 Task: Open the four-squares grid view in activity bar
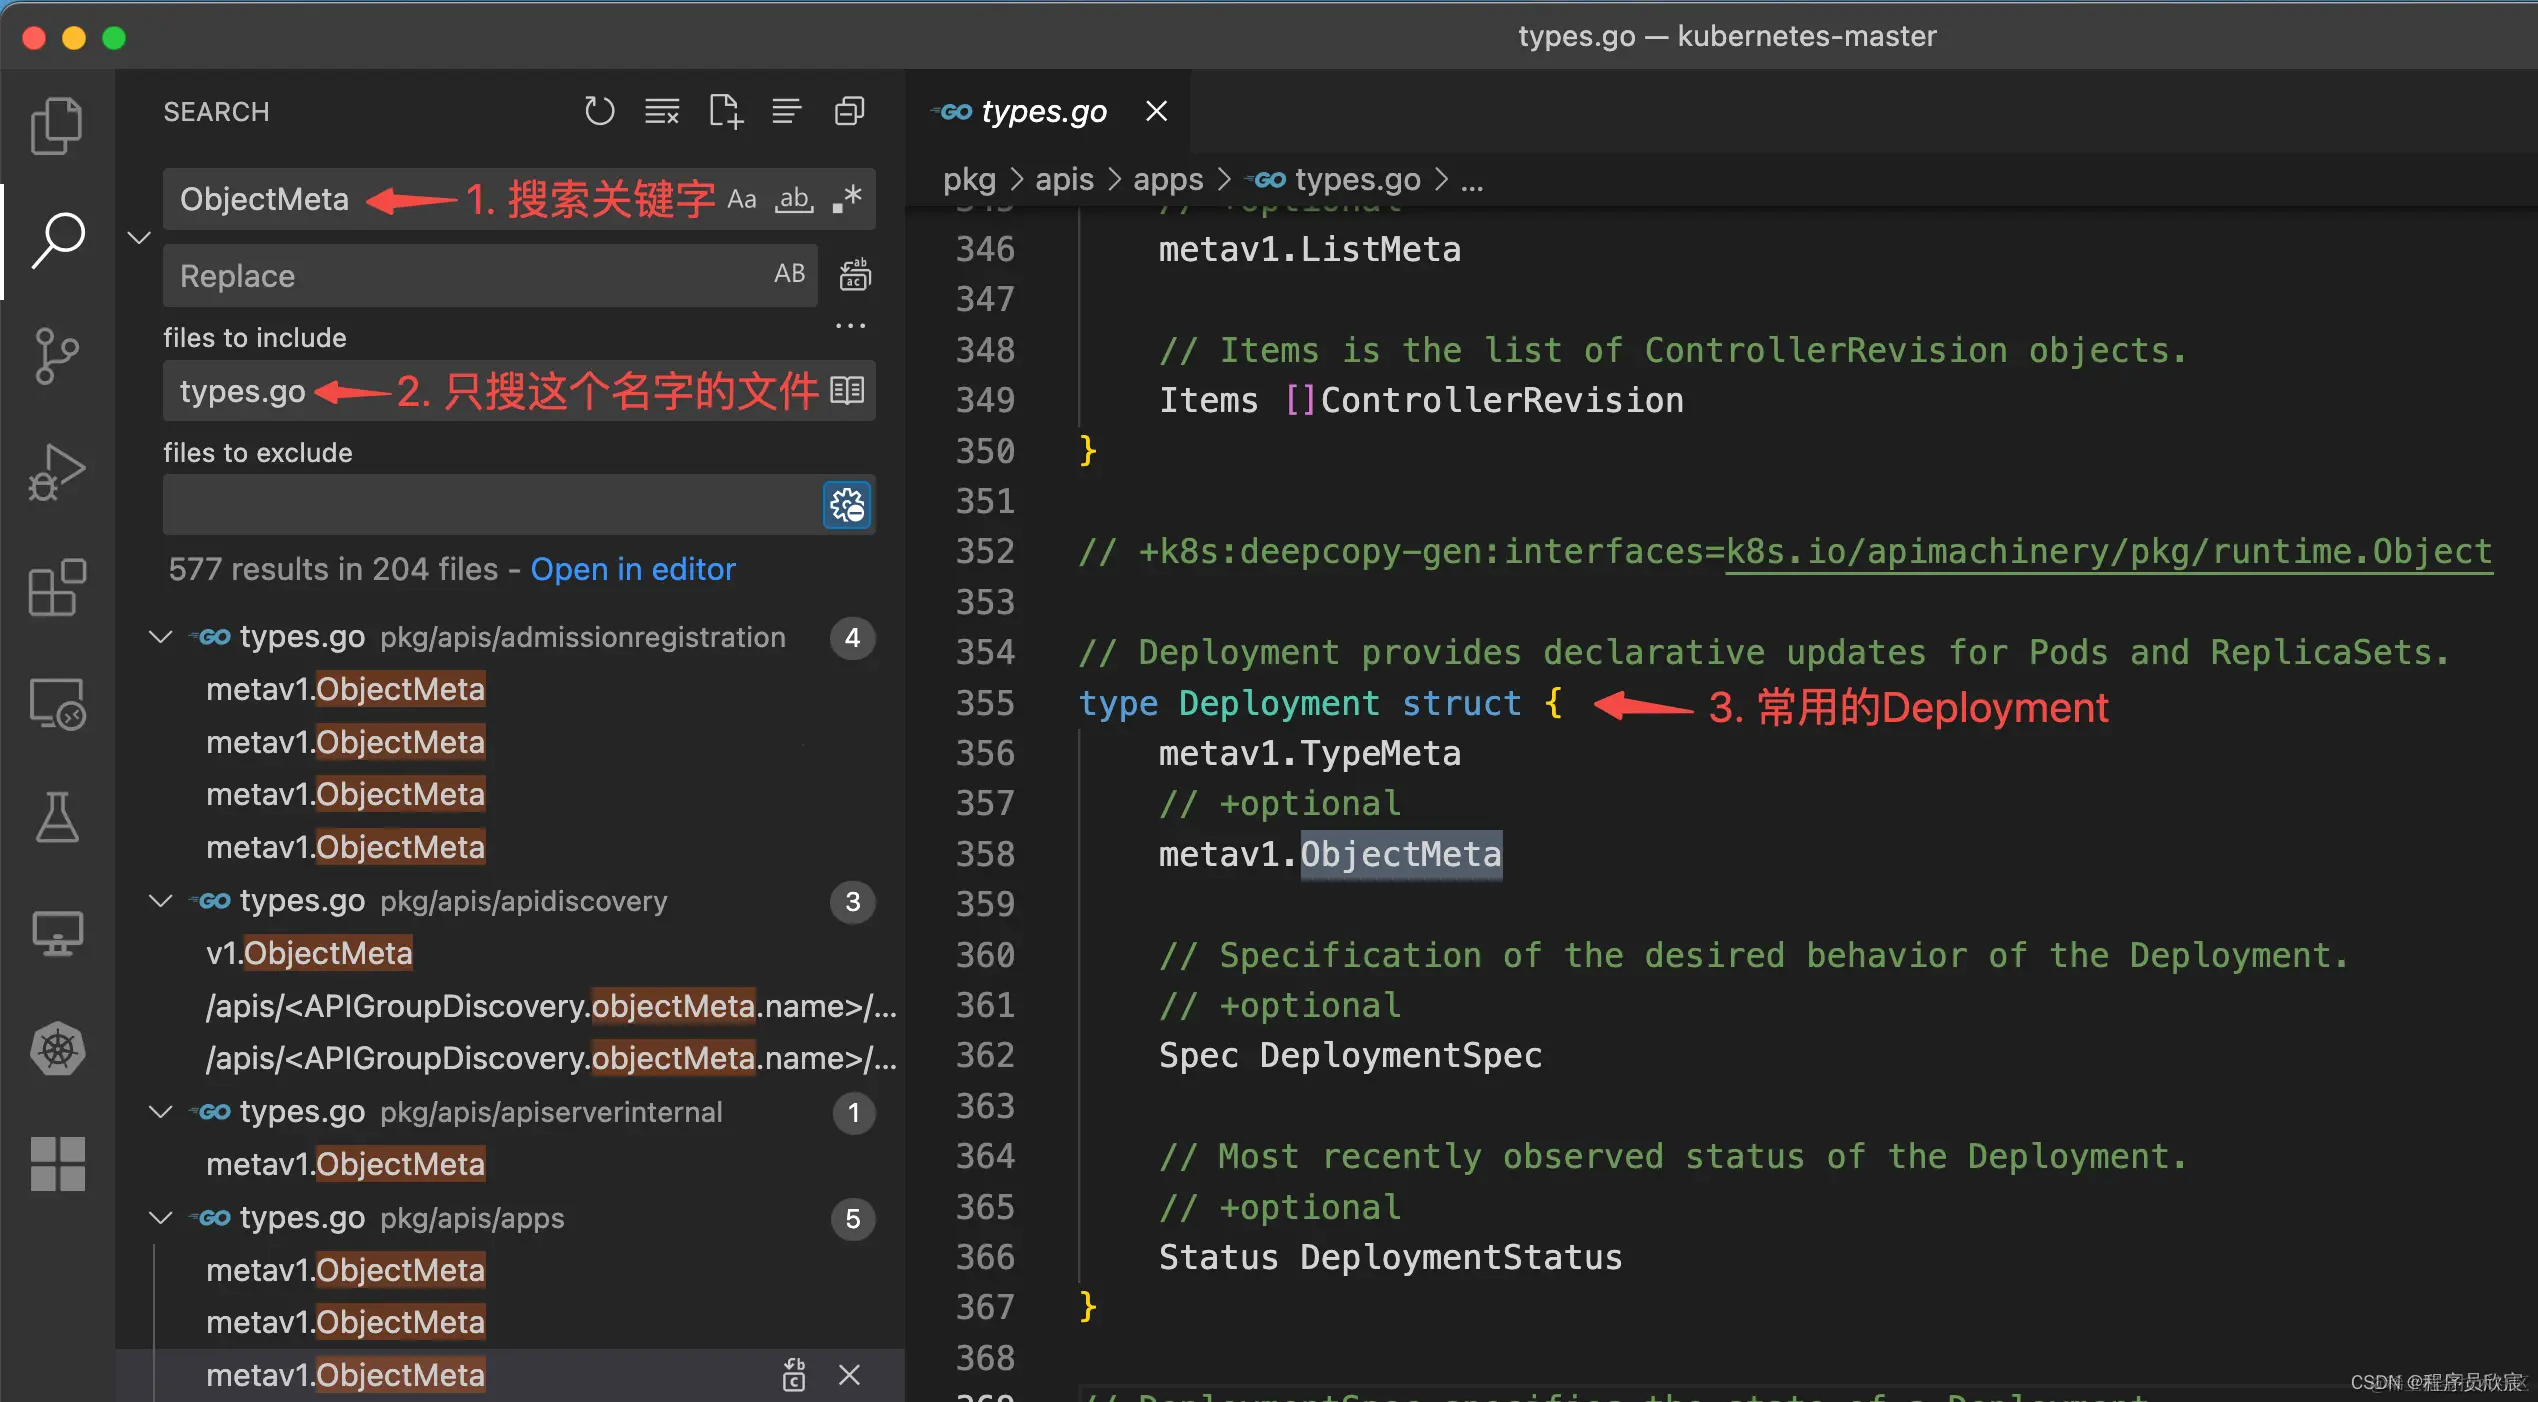tap(57, 1164)
